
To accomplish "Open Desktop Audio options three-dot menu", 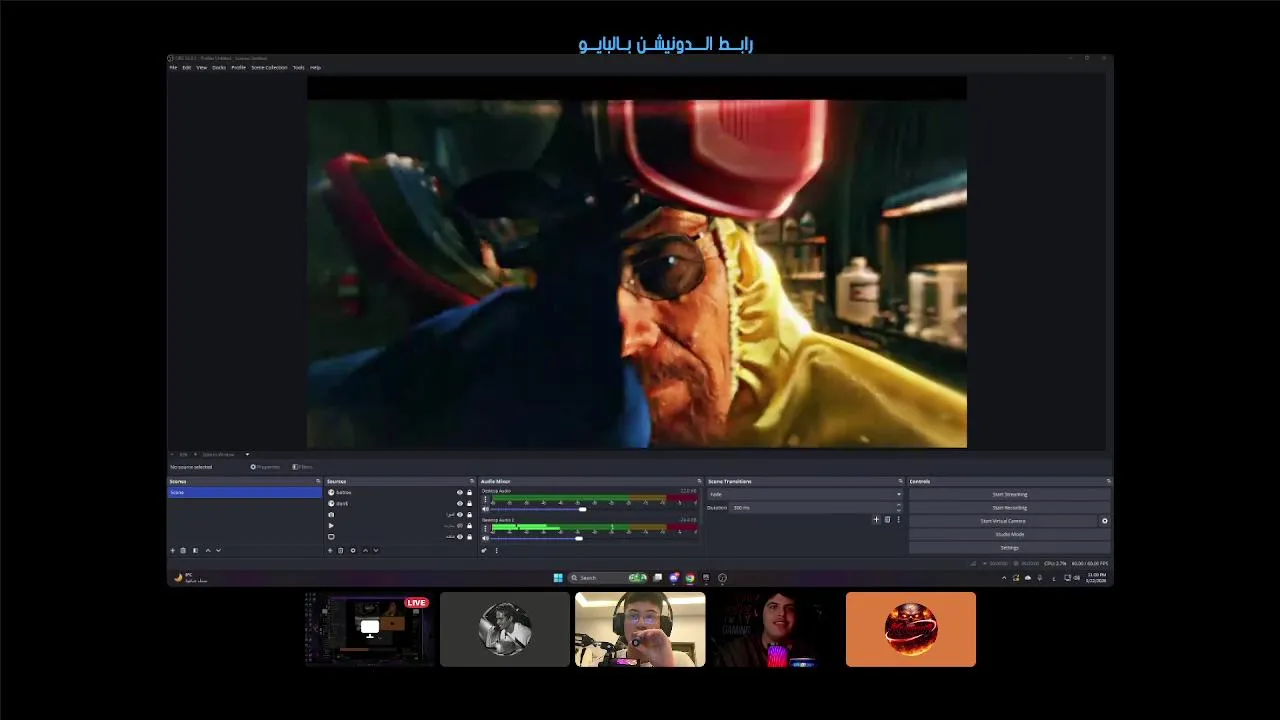I will pos(486,499).
